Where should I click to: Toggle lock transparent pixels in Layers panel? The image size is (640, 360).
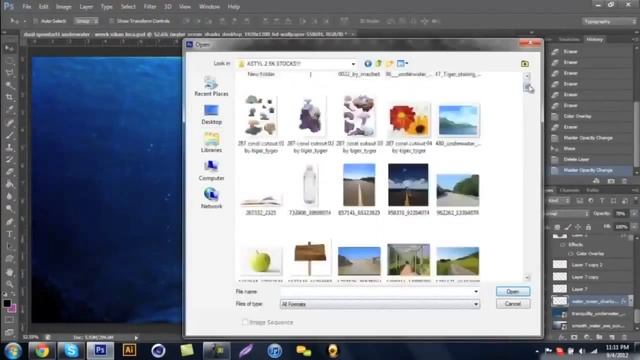(x=557, y=227)
